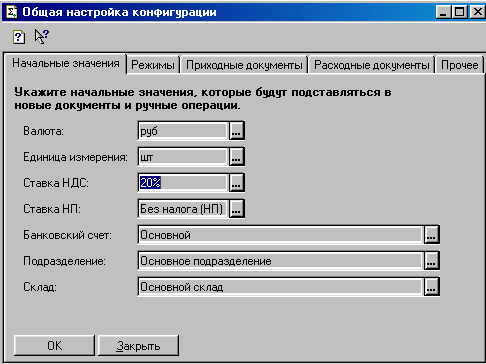Click into the Валюта field showing руб
Image resolution: width=486 pixels, height=364 pixels.
[x=183, y=131]
